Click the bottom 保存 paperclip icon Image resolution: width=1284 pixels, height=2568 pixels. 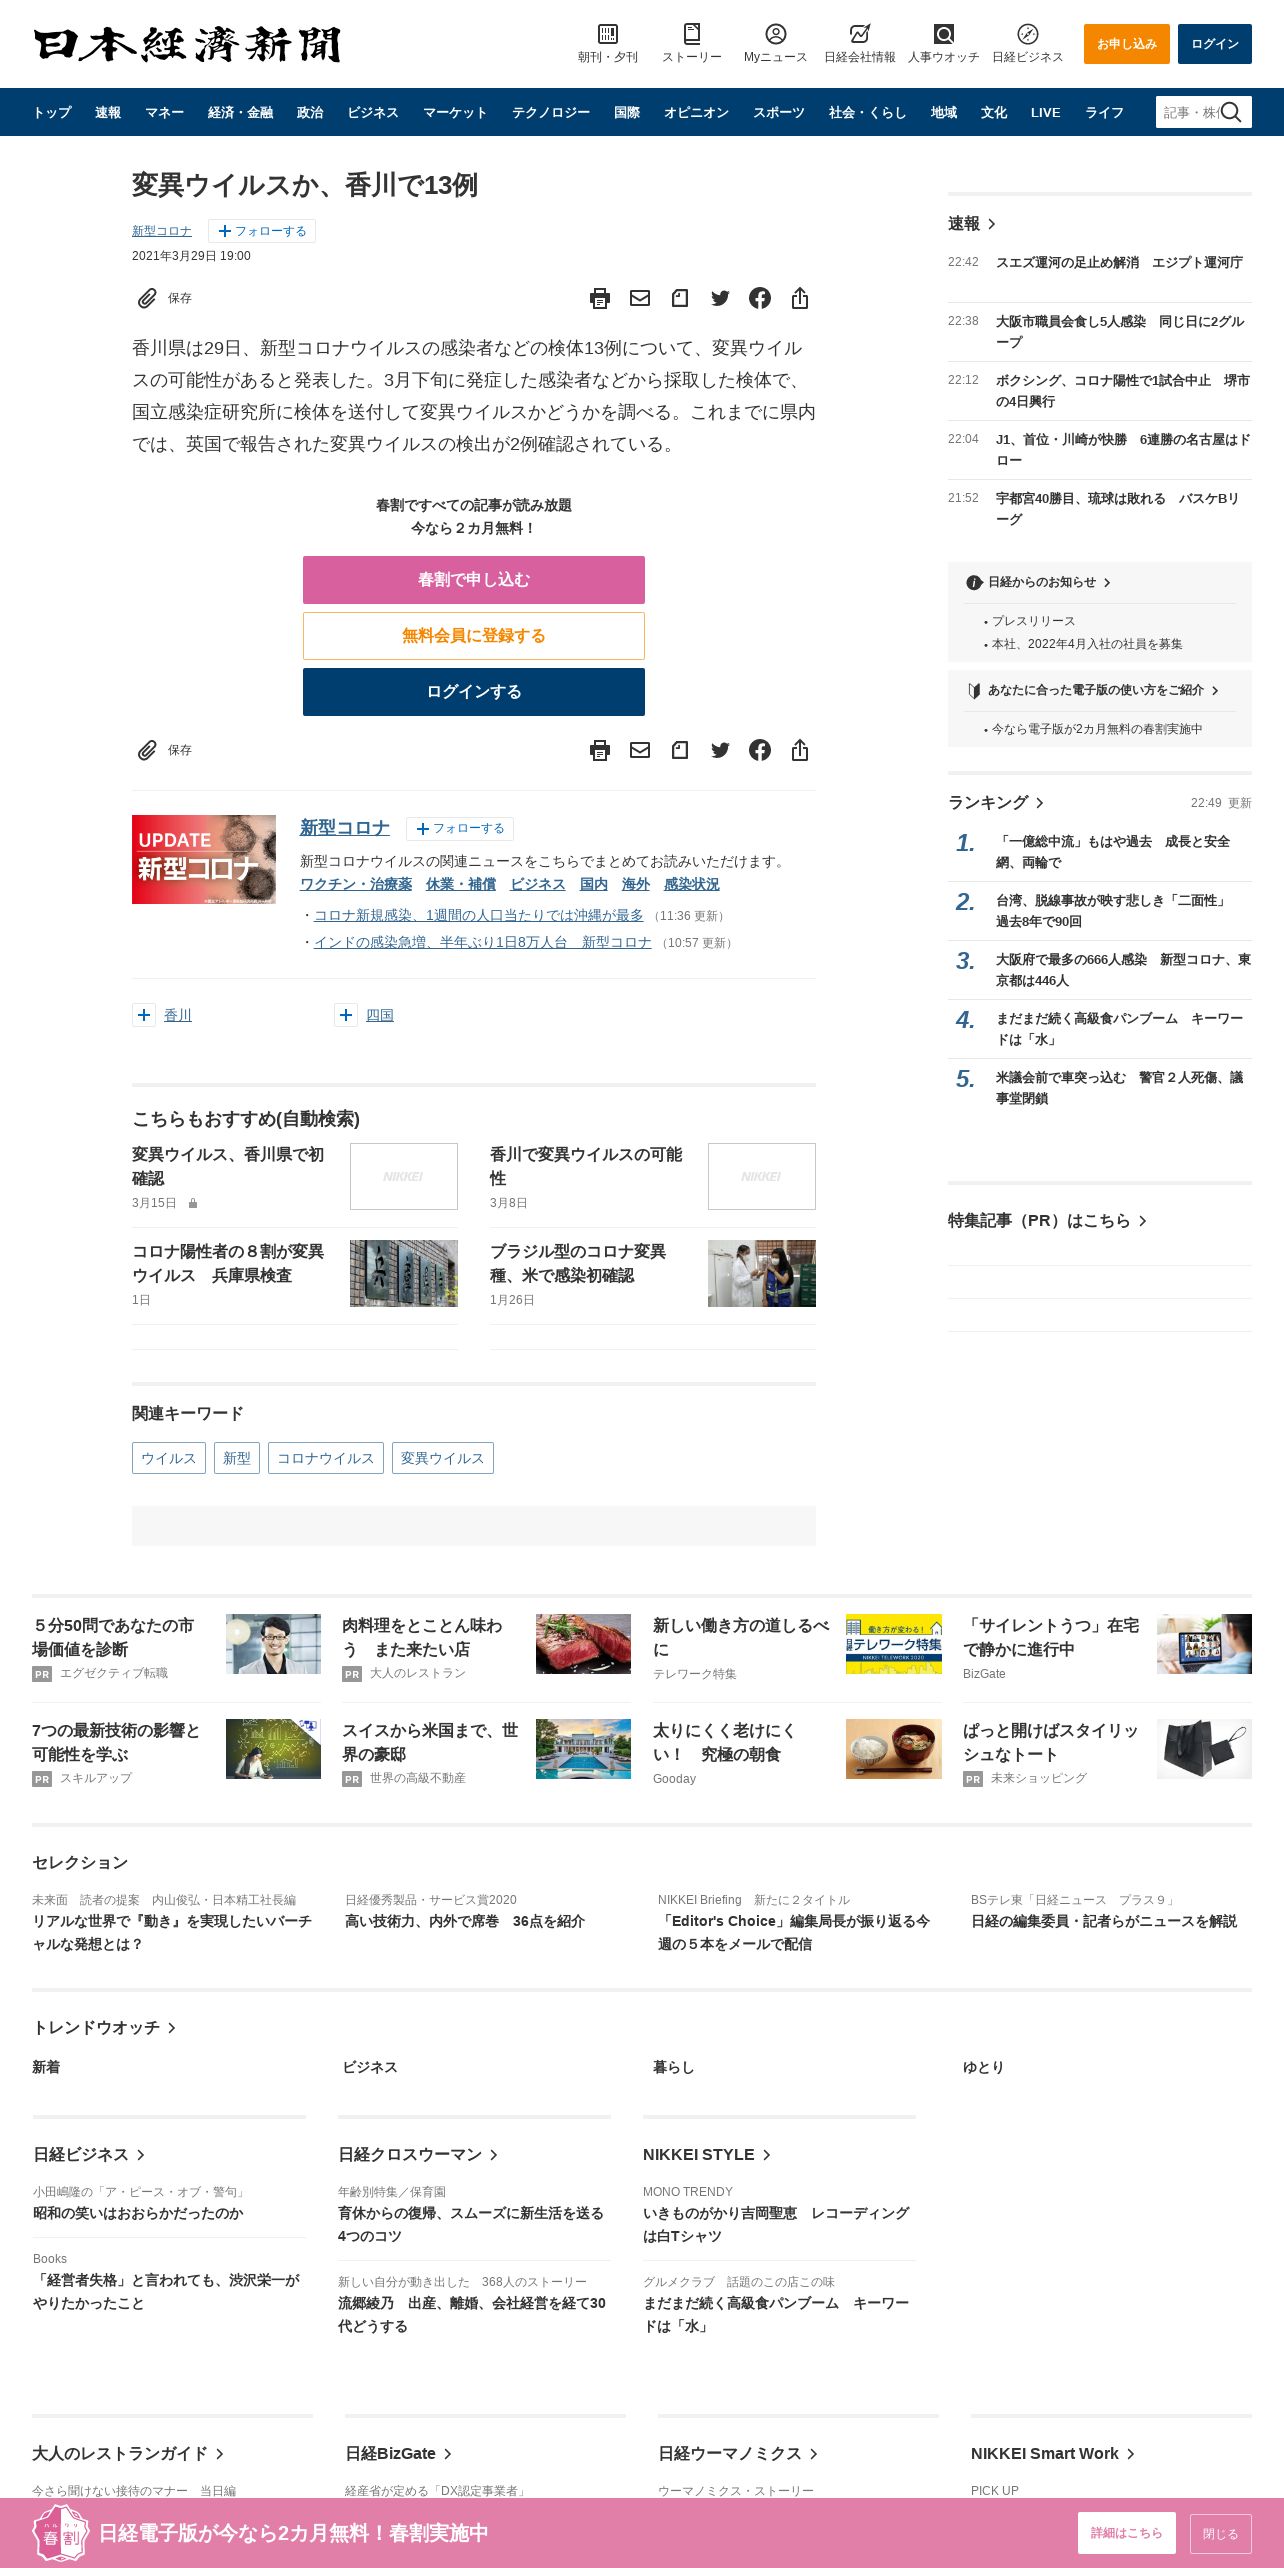click(x=147, y=750)
